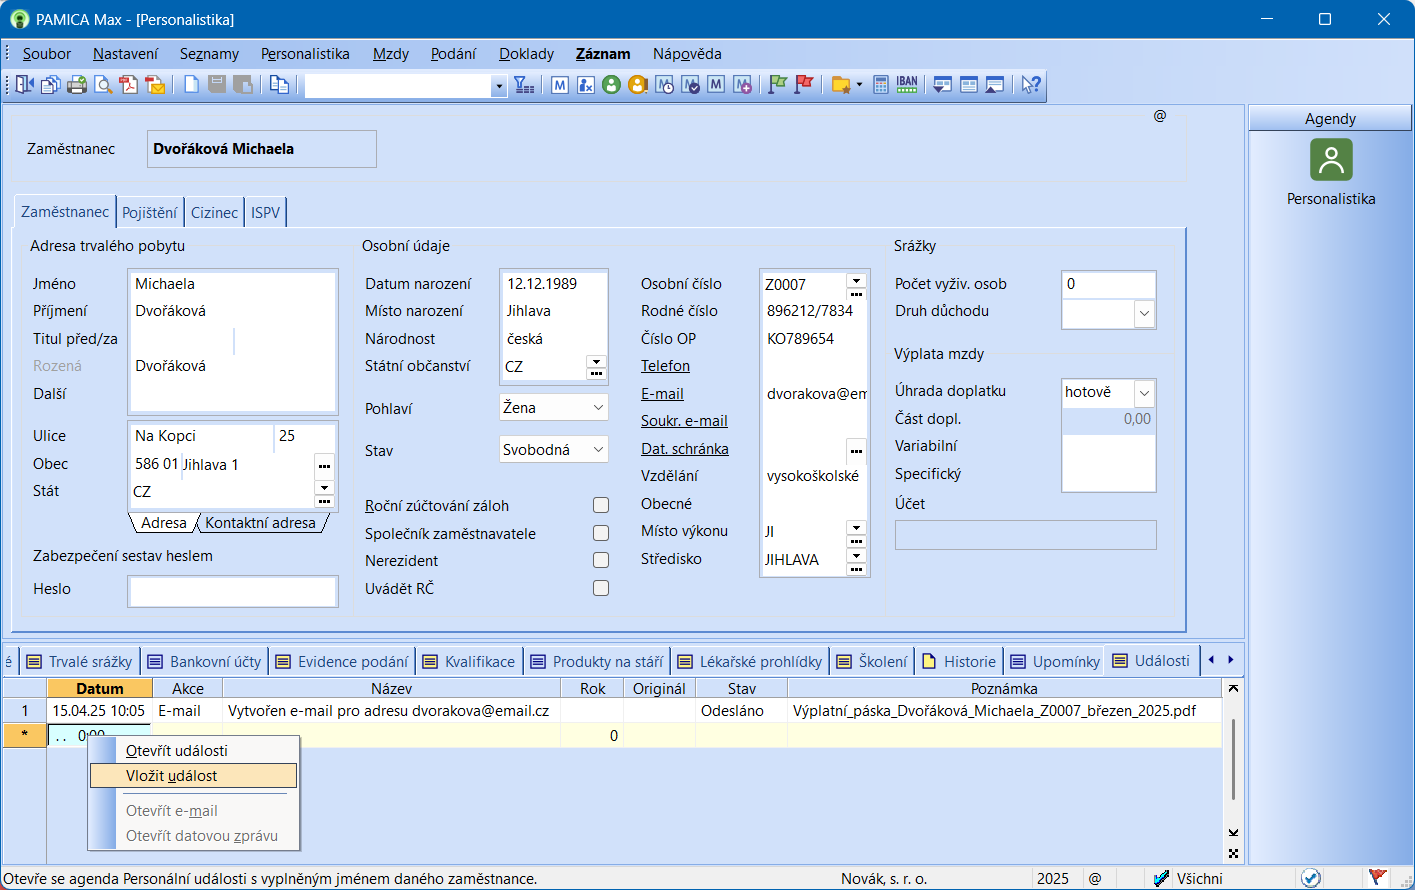
Task: Click the filter funnel icon
Action: [x=524, y=86]
